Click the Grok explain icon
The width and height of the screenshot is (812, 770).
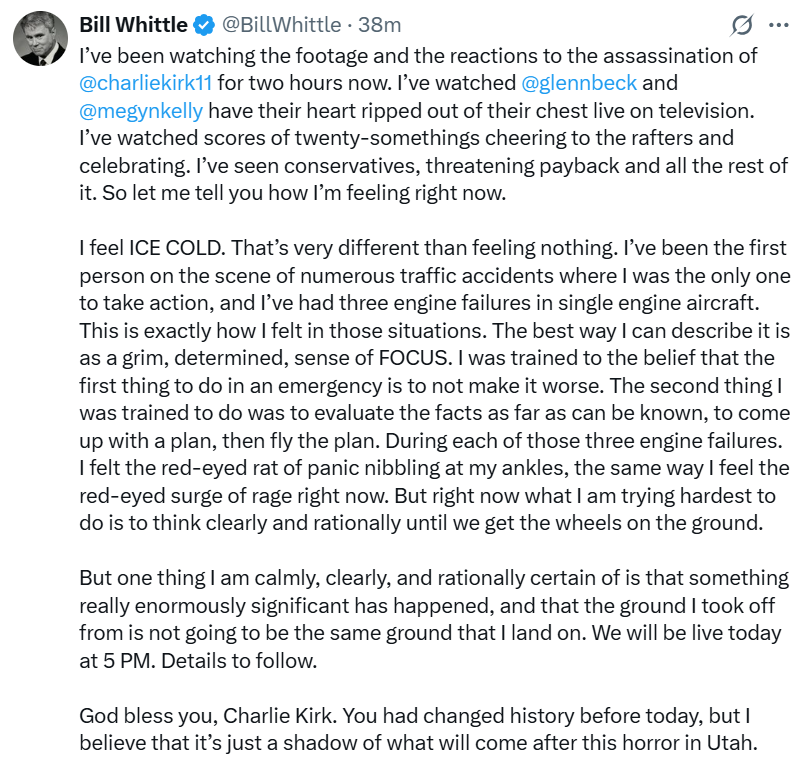pyautogui.click(x=742, y=24)
